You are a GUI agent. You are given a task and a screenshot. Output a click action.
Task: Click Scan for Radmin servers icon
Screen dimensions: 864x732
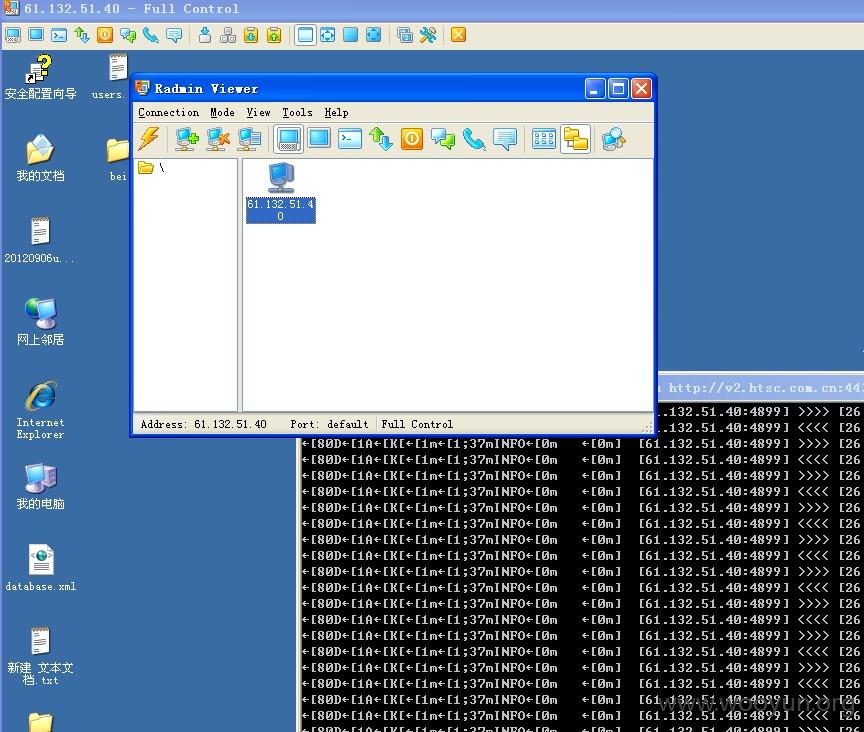pyautogui.click(x=613, y=139)
